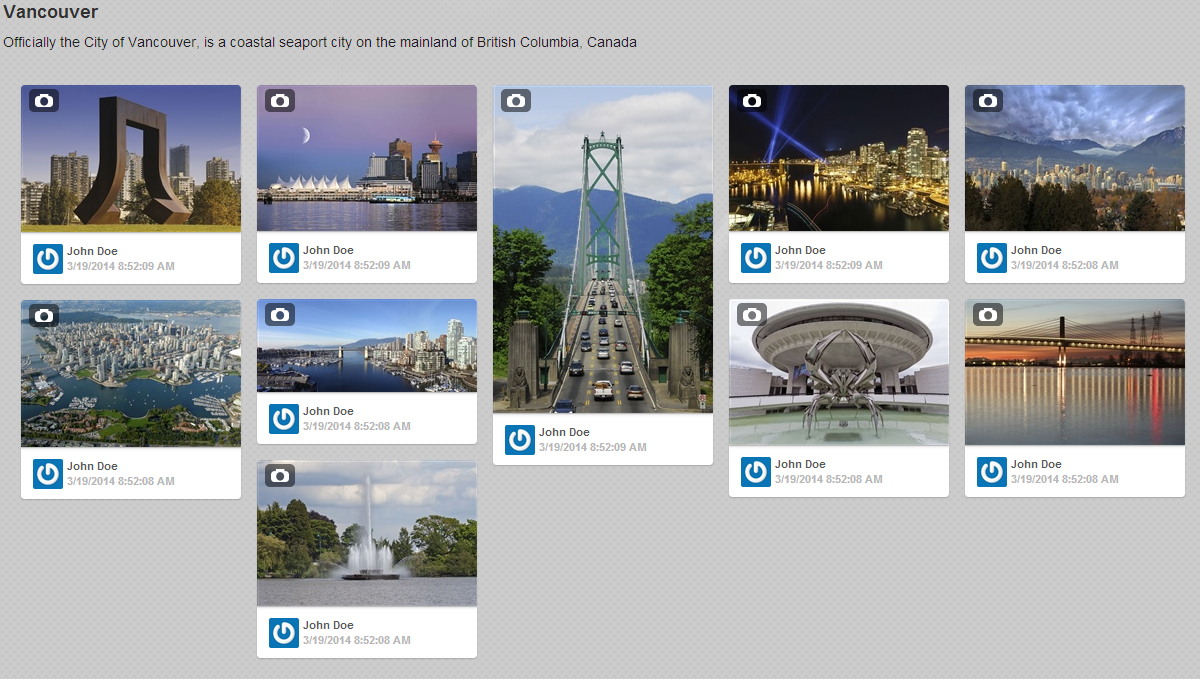
Task: Click the camera icon on the arch sculpture photo
Action: (44, 100)
